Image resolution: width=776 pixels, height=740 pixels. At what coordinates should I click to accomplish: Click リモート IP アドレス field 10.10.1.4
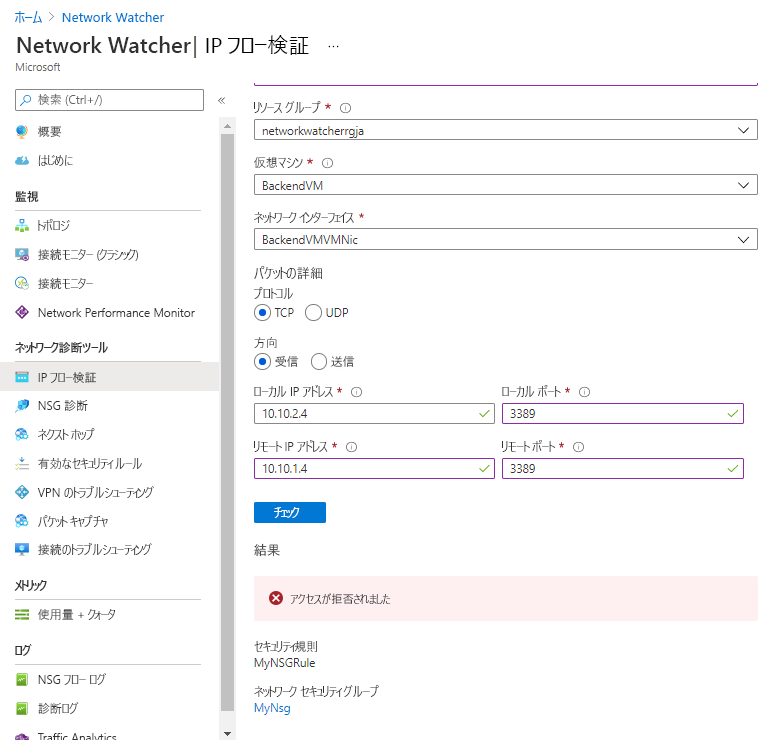click(x=374, y=468)
